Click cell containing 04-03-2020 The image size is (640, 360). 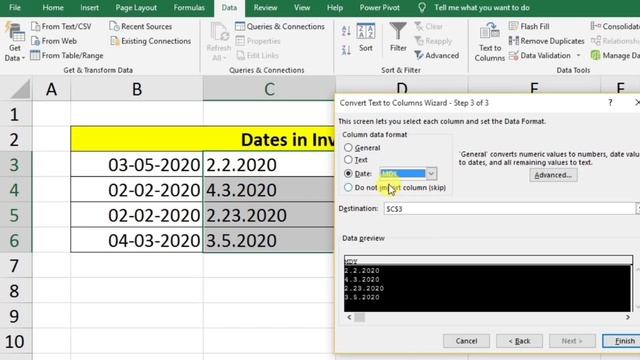pyautogui.click(x=137, y=240)
